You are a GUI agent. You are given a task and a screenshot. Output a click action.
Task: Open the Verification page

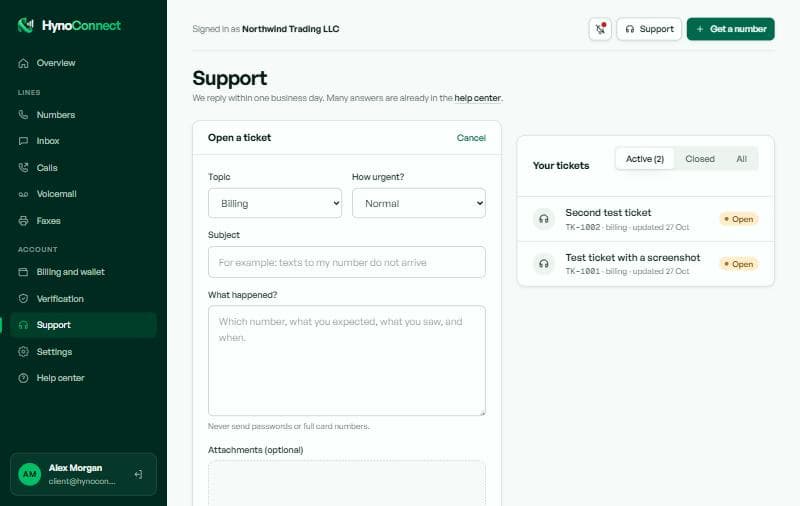(x=83, y=298)
